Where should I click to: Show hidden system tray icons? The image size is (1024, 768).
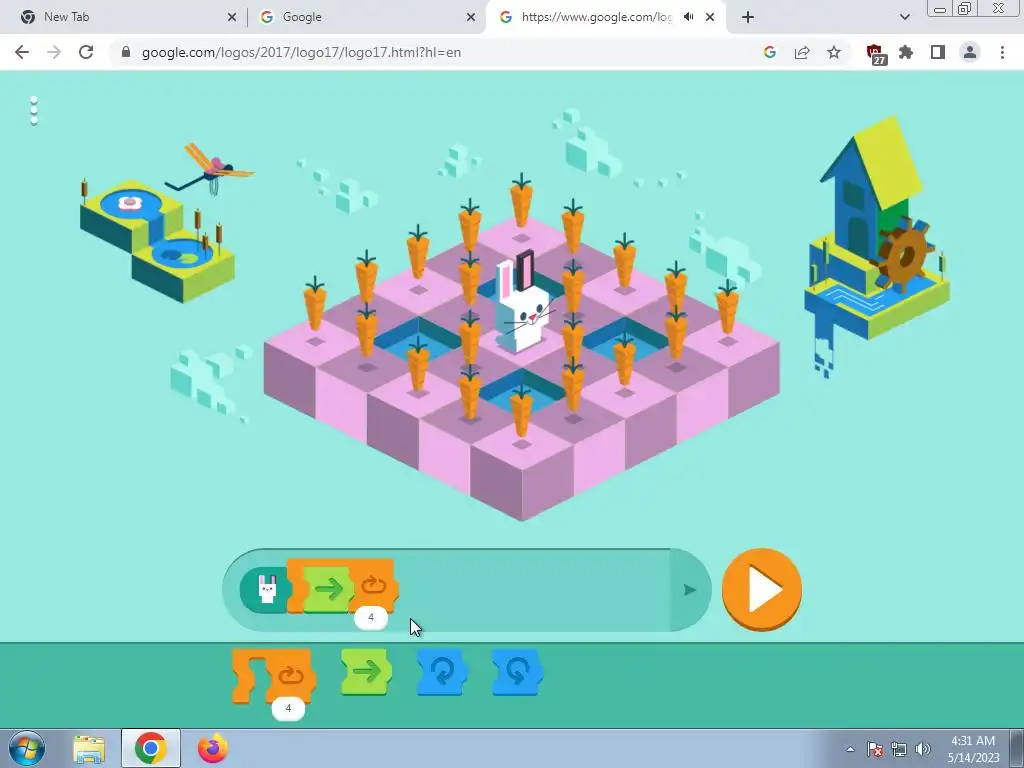coord(850,749)
